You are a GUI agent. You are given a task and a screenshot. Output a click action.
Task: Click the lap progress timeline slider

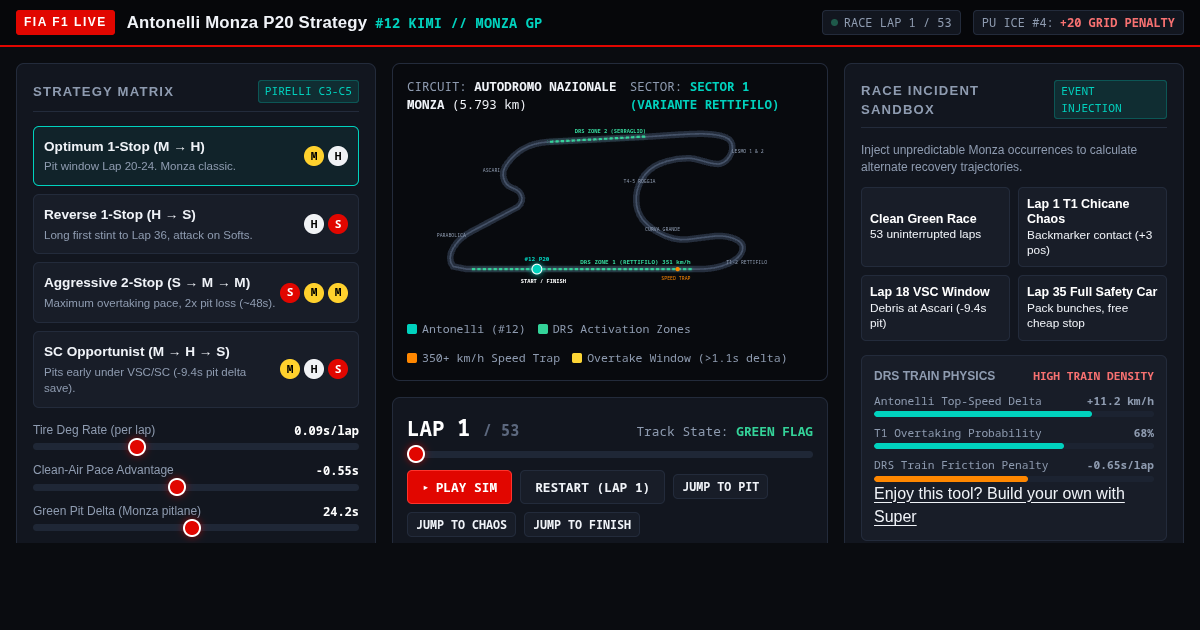click(610, 454)
